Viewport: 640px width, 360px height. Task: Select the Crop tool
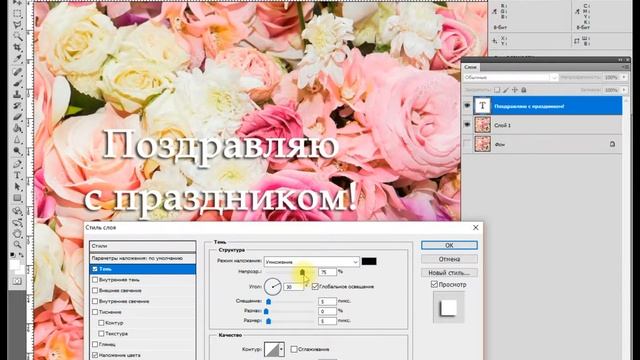tap(17, 48)
